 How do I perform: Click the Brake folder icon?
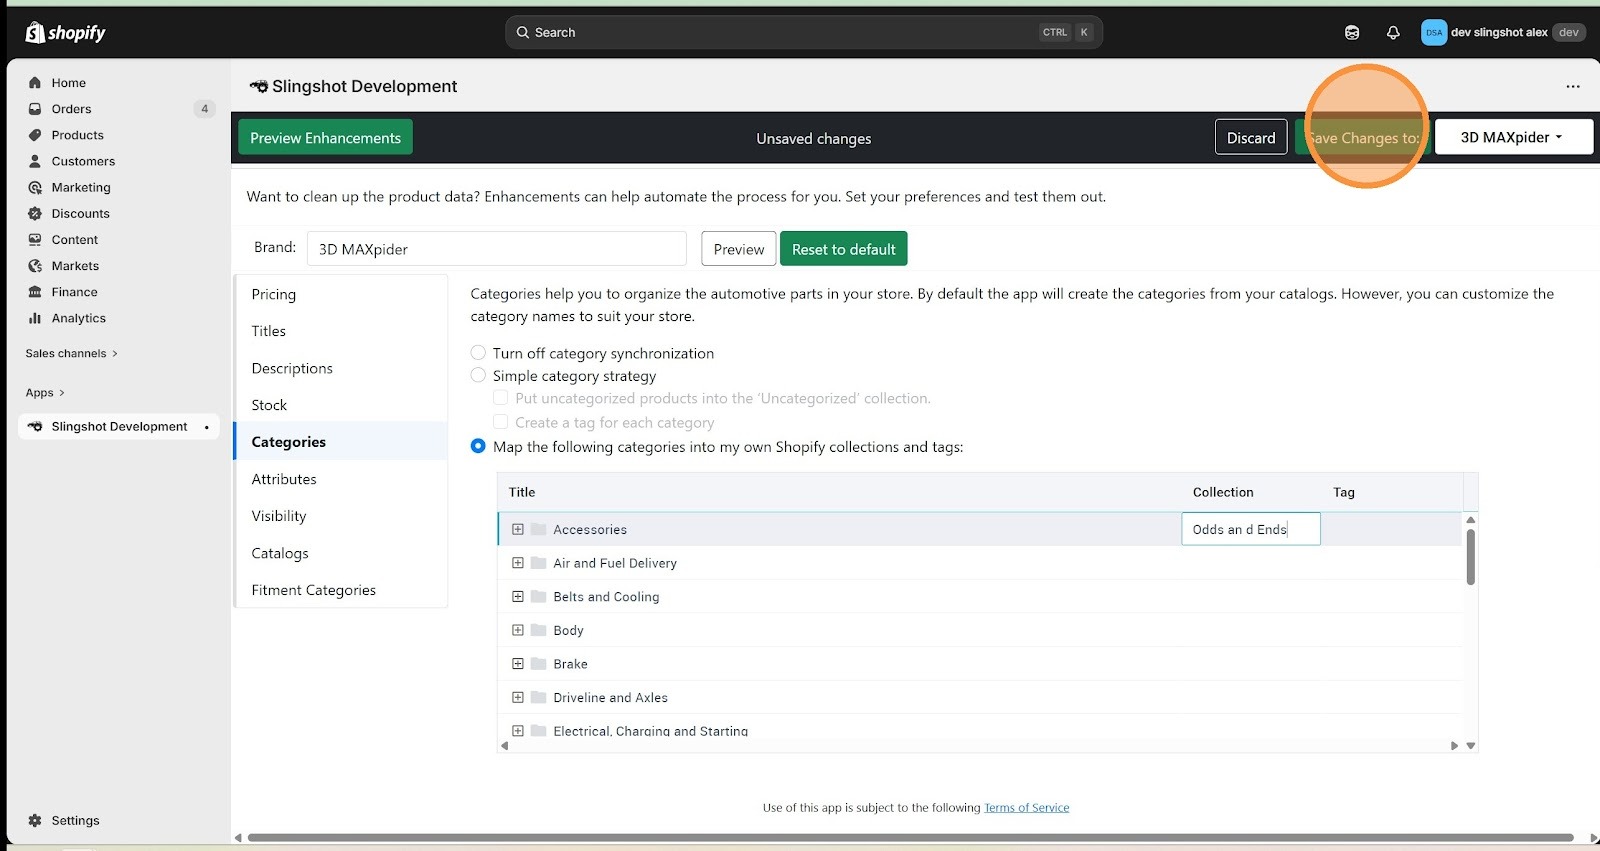click(x=538, y=664)
